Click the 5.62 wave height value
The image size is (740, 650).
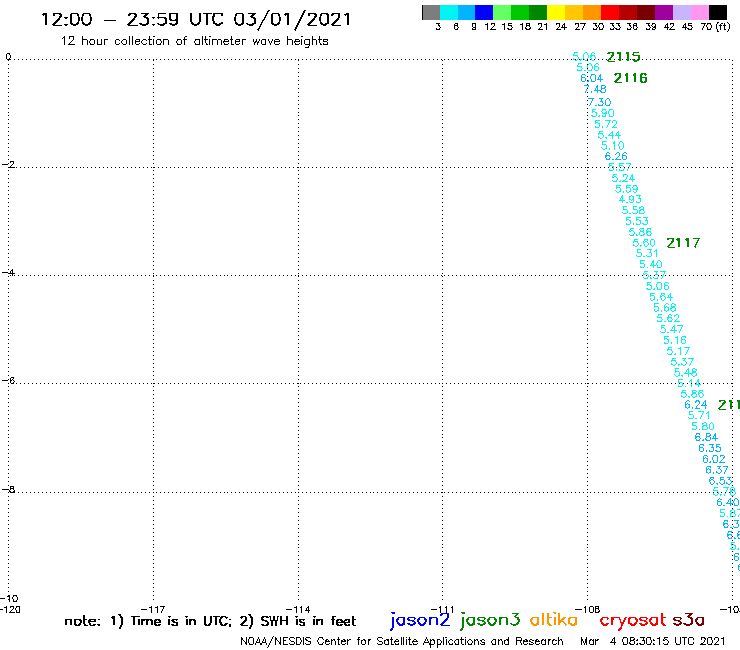click(668, 318)
